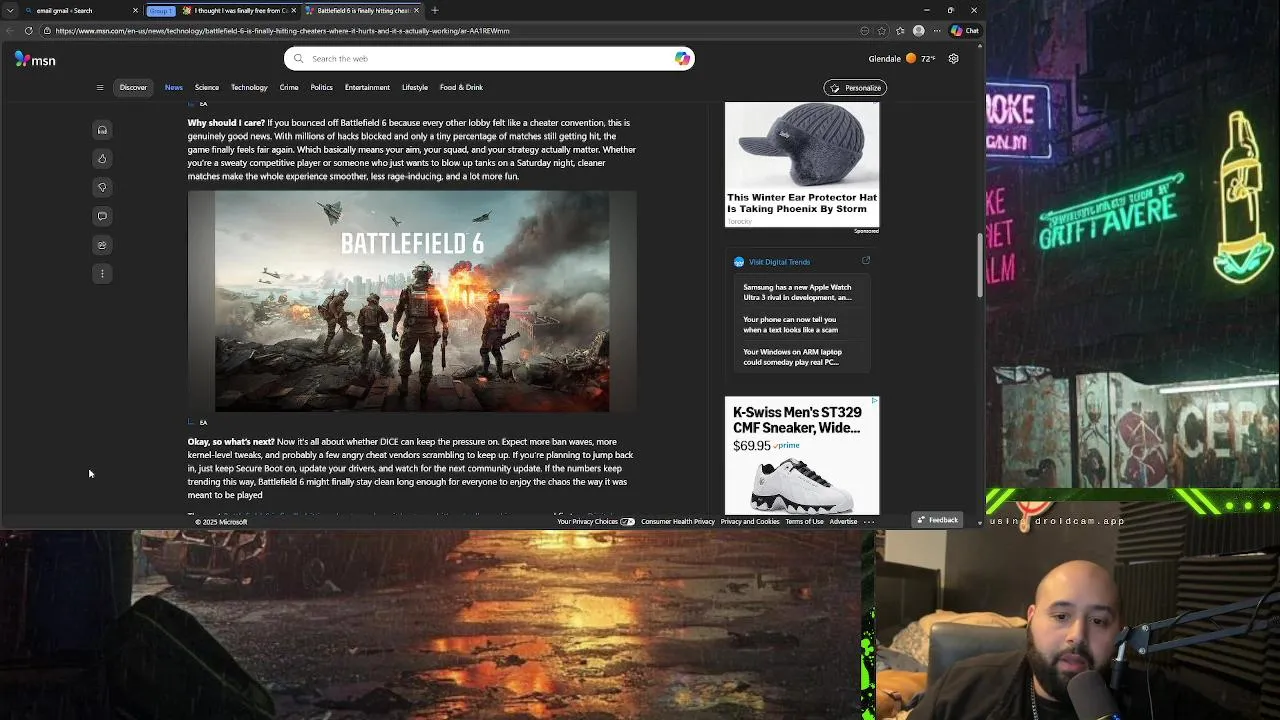Click the thumbs down dislike icon
This screenshot has width=1280, height=720.
pyautogui.click(x=102, y=187)
